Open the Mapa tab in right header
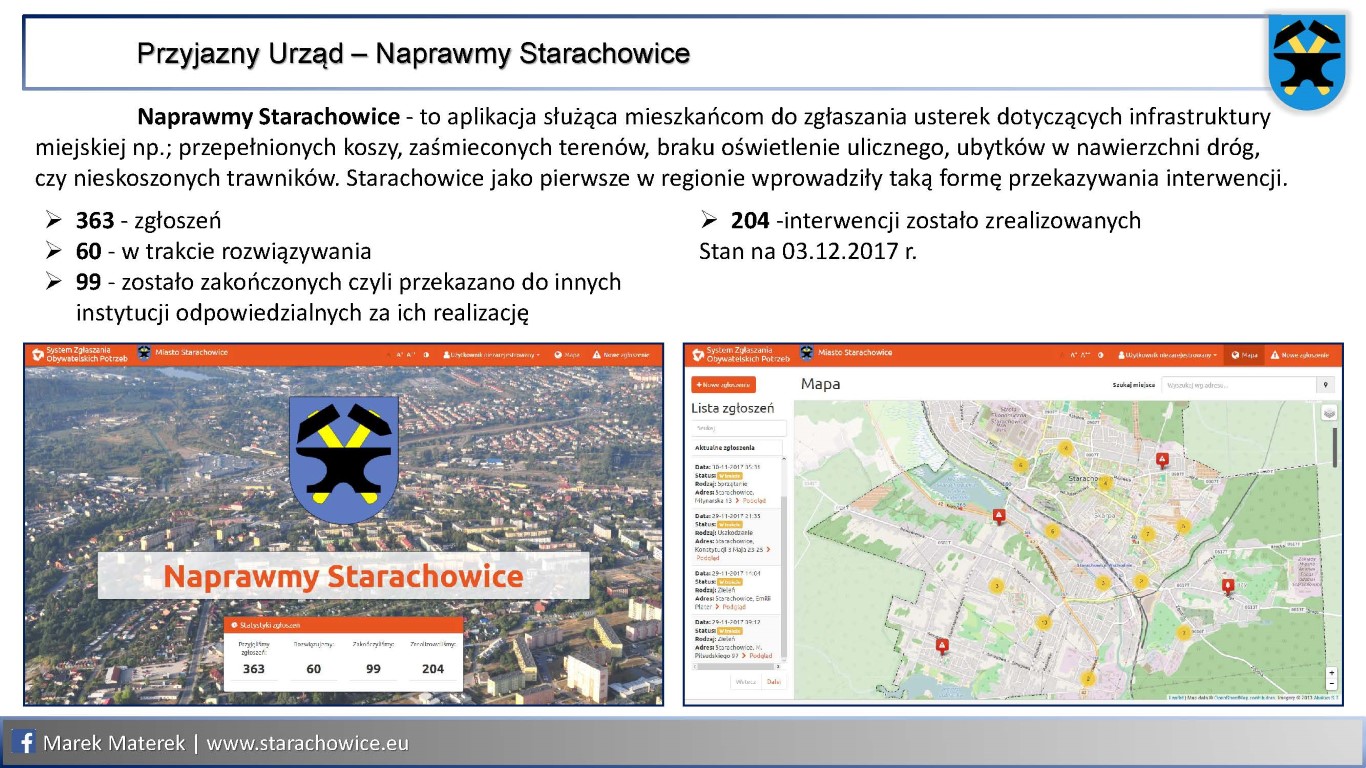The image size is (1366, 768). point(1243,355)
